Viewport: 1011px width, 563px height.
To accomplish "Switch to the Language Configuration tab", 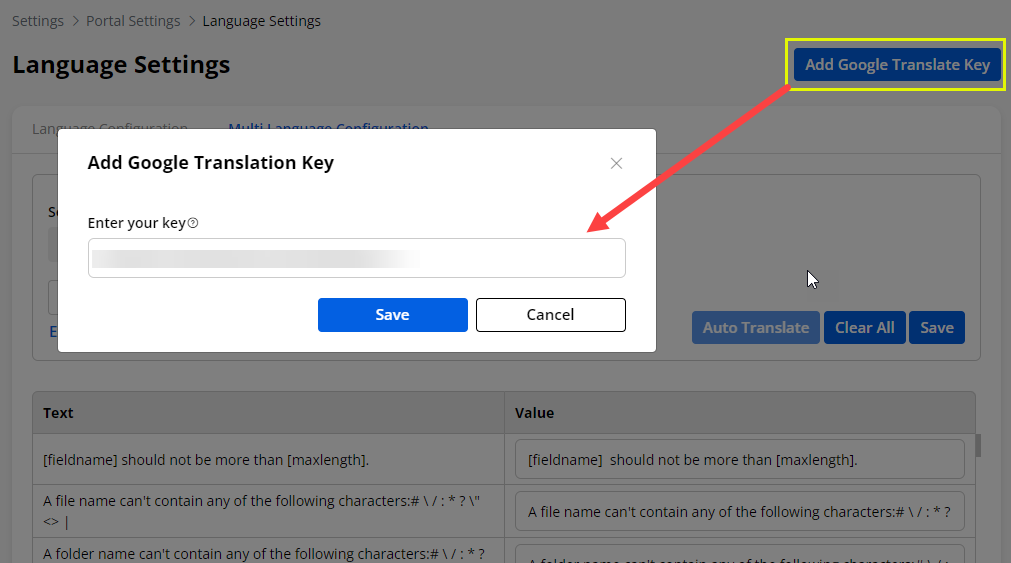I will tap(110, 127).
